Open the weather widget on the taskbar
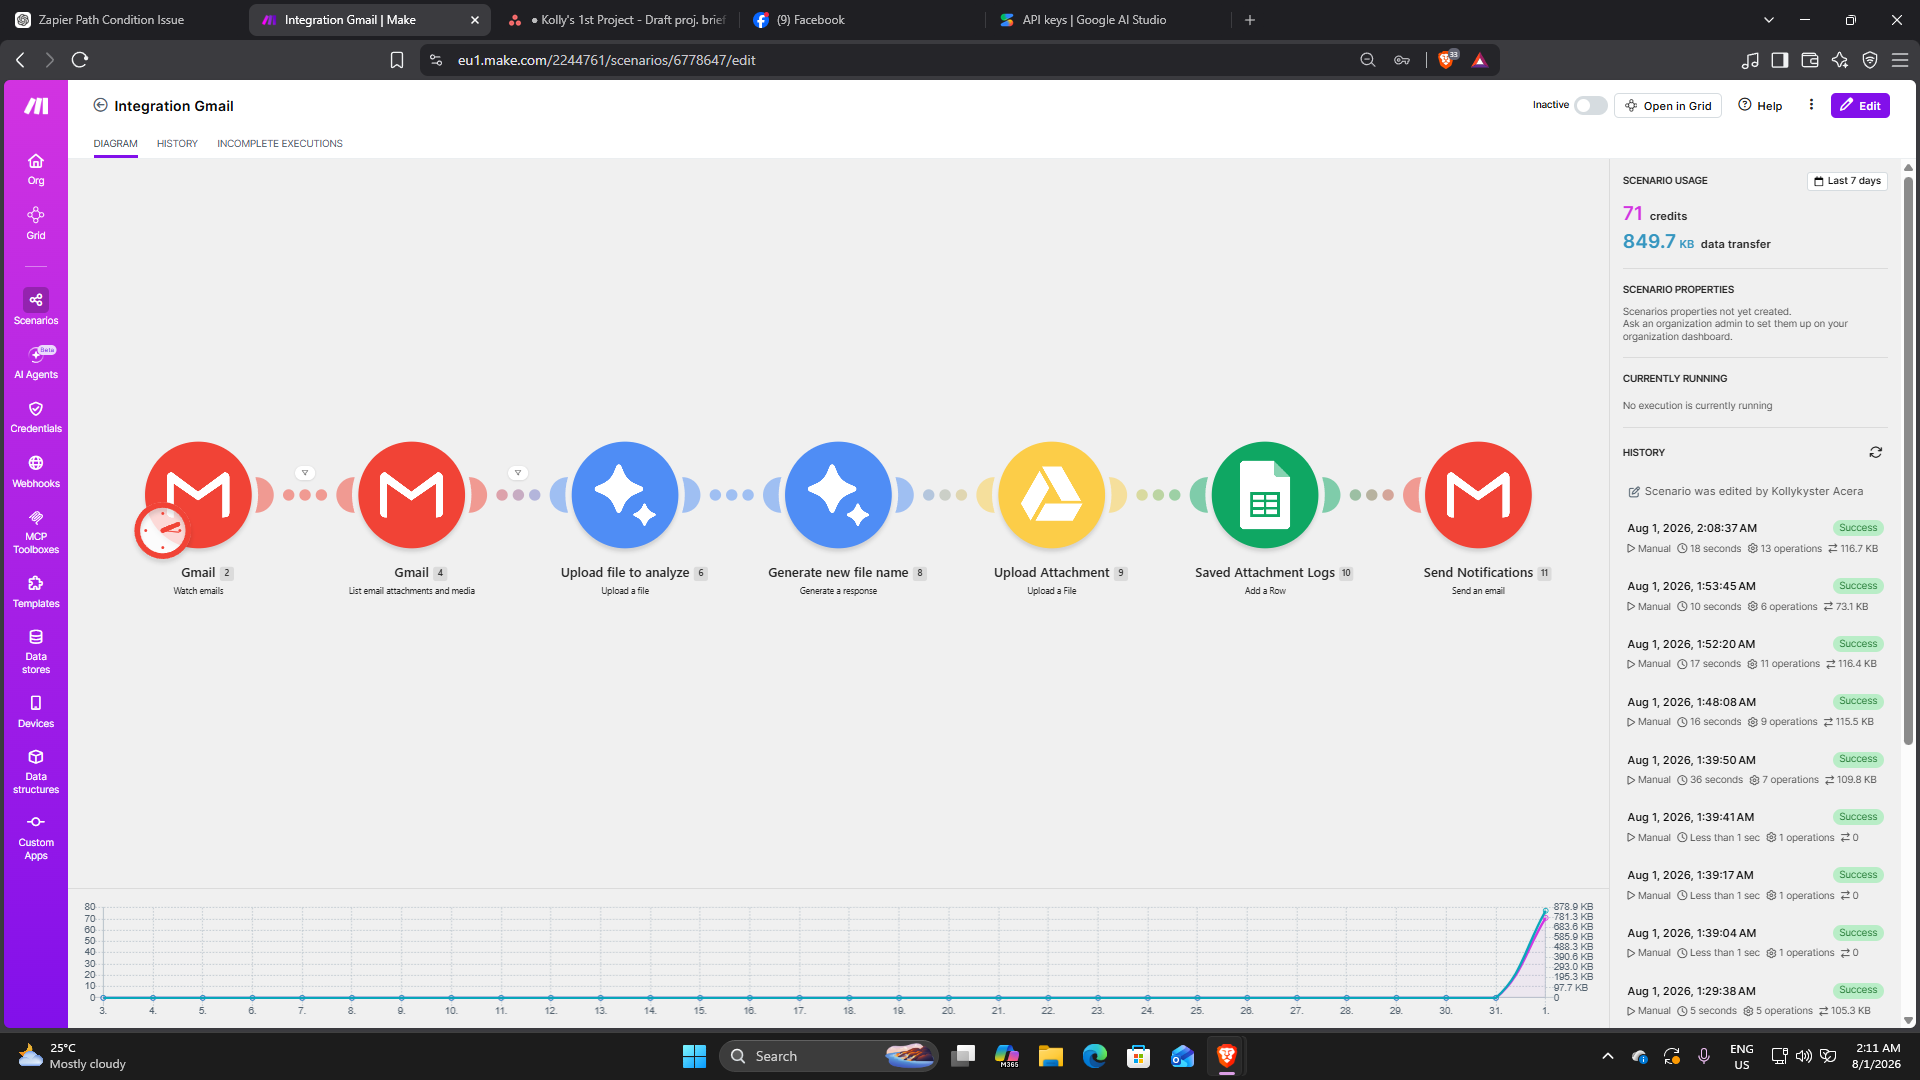This screenshot has width=1920, height=1080. point(72,1056)
